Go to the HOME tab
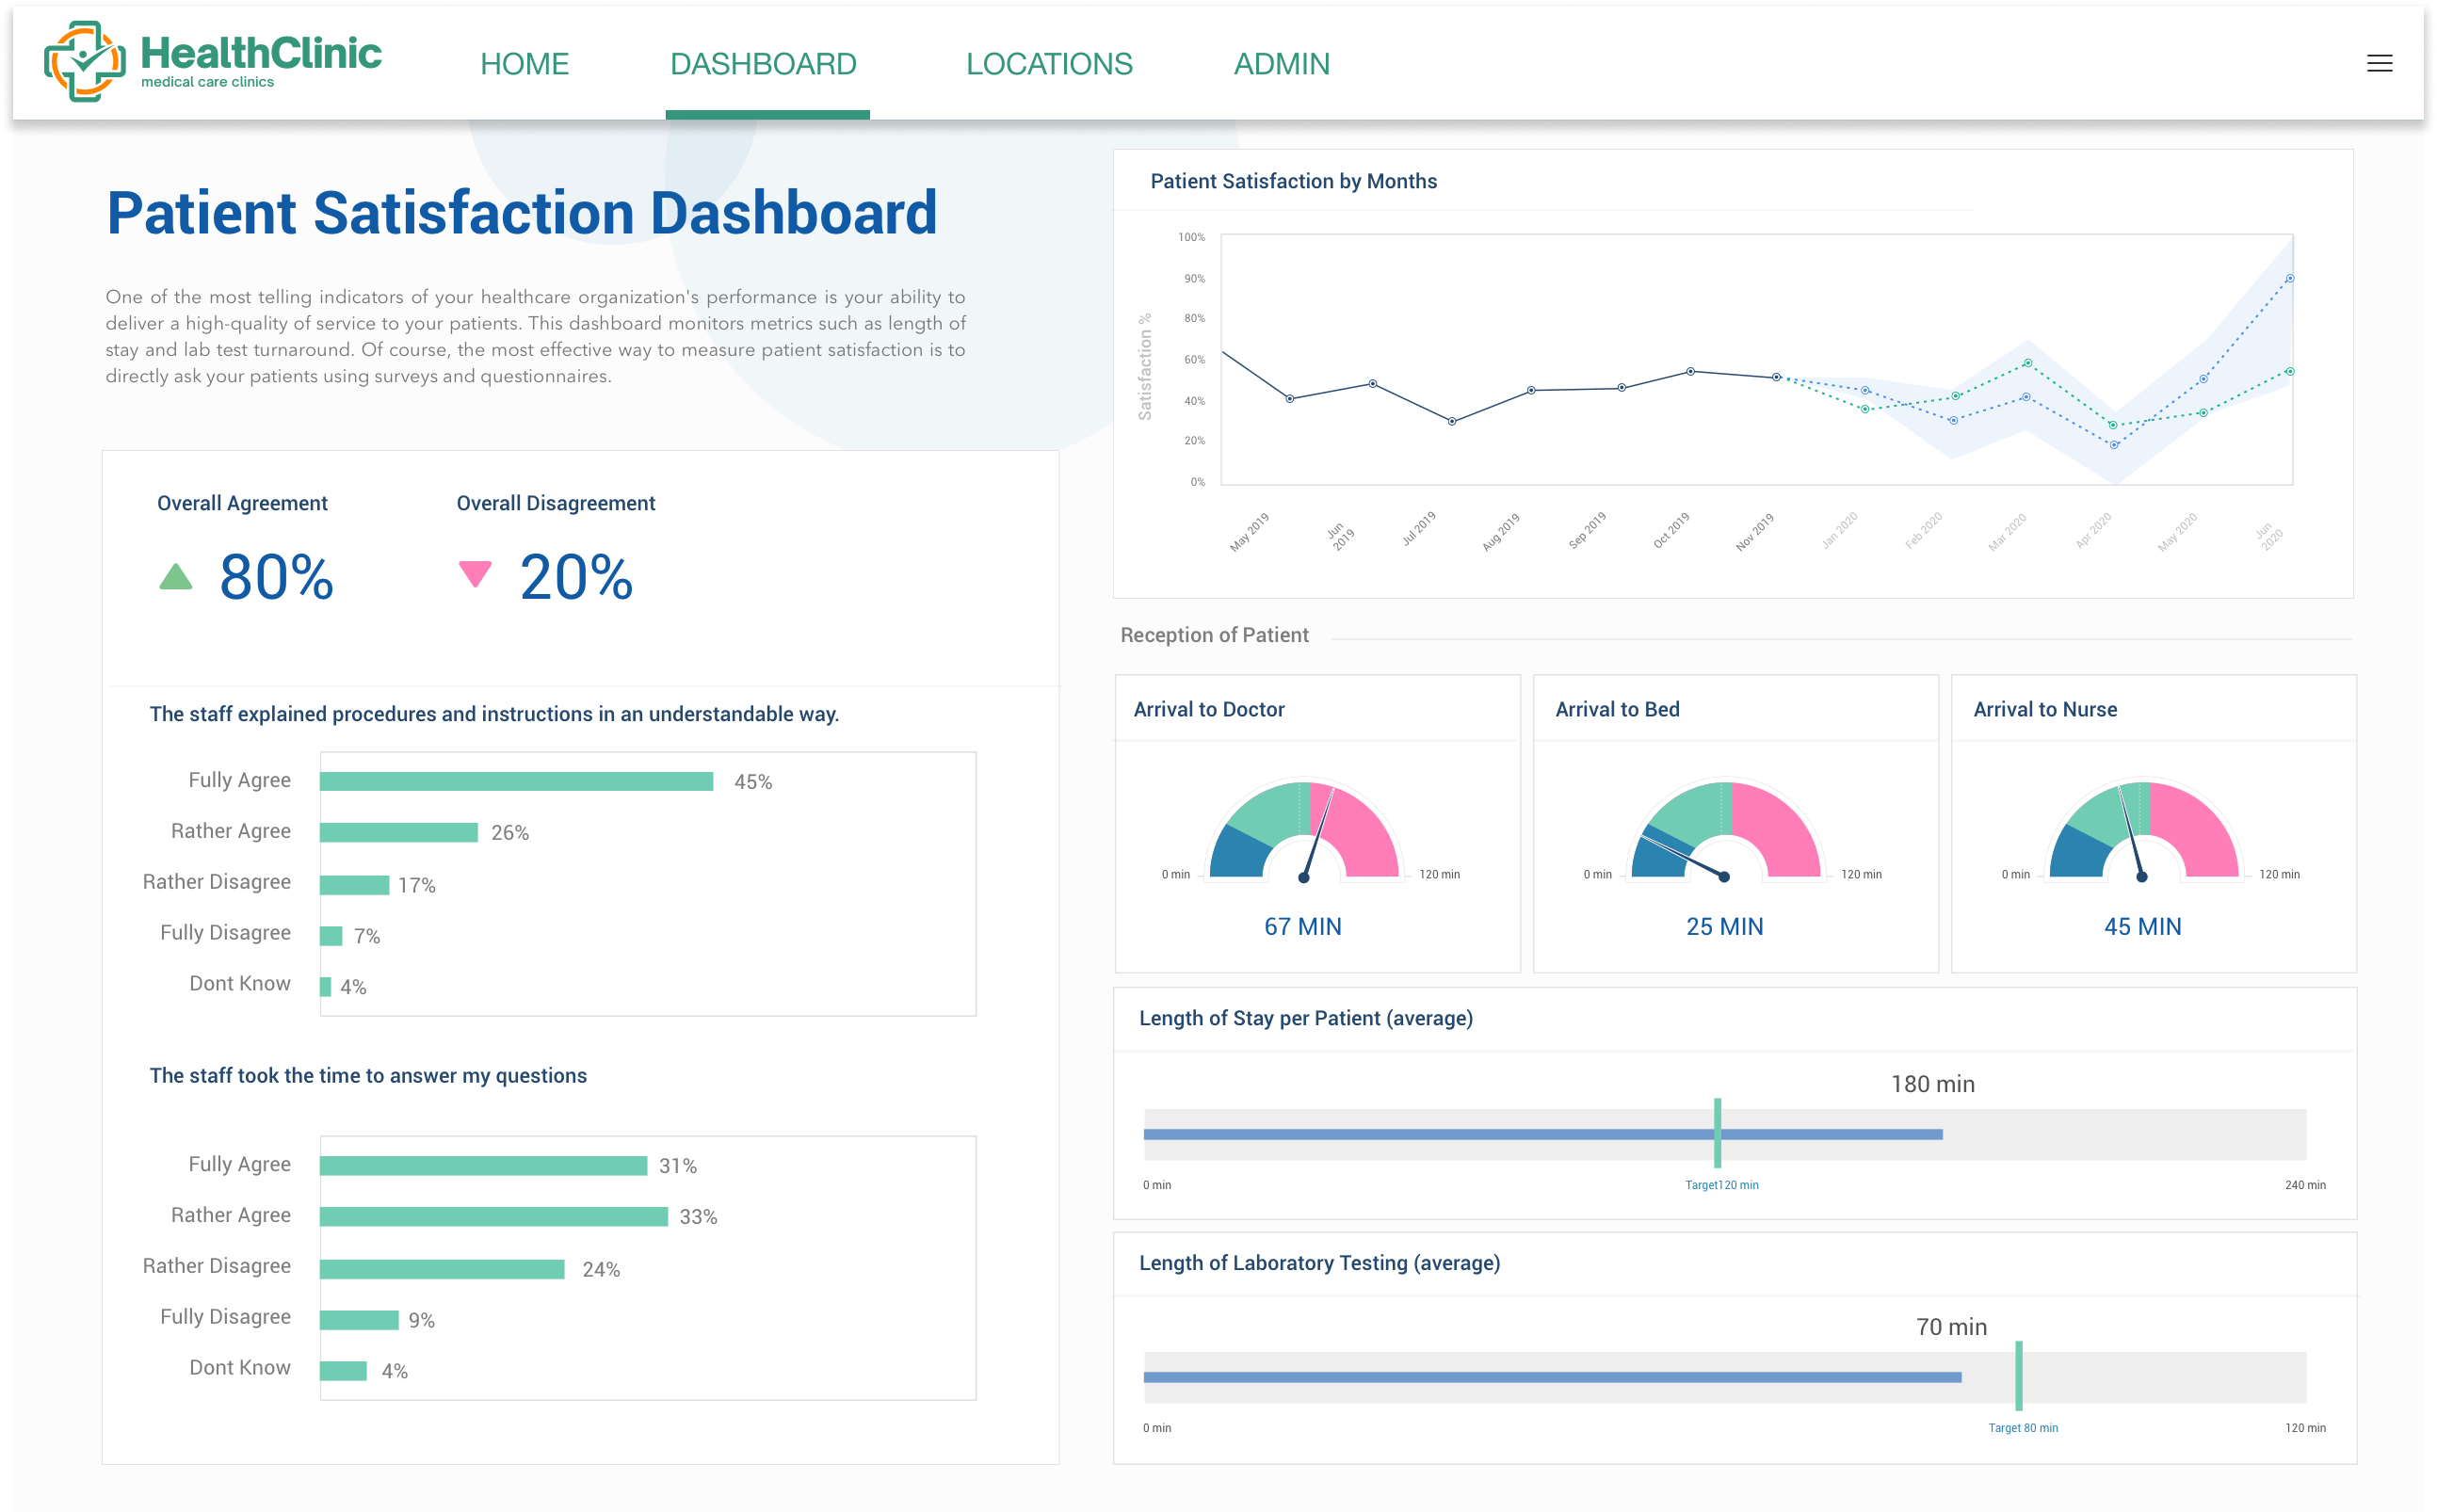 click(x=524, y=64)
